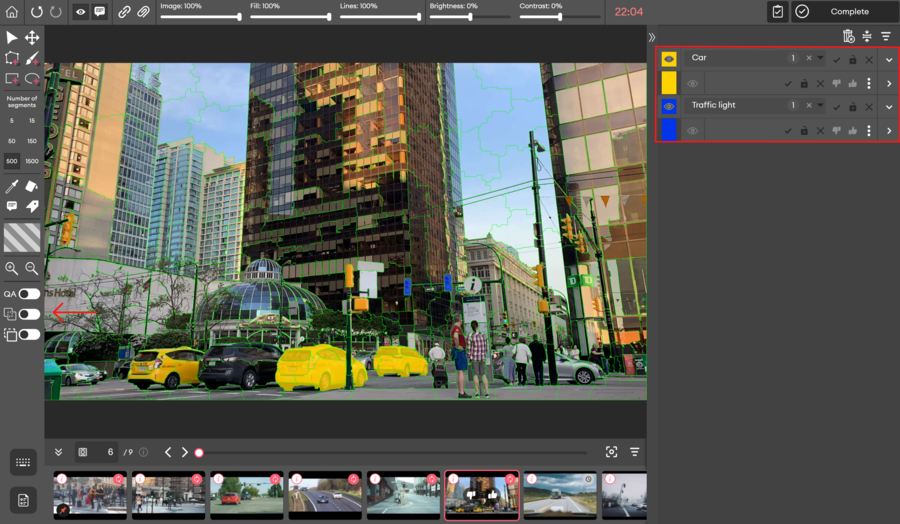Select the move/pan tool
Screen dimensions: 900x524
pyautogui.click(x=32, y=38)
